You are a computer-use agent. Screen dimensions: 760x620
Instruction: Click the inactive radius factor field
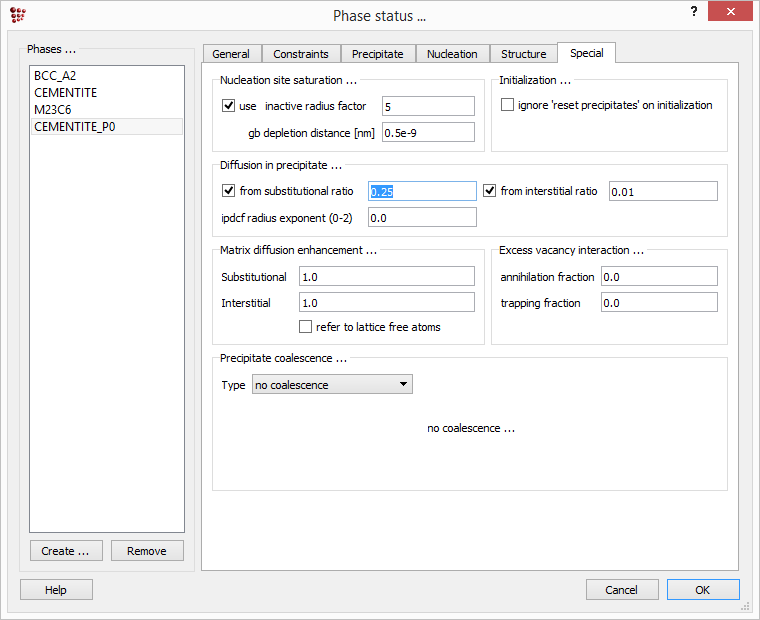(x=428, y=106)
